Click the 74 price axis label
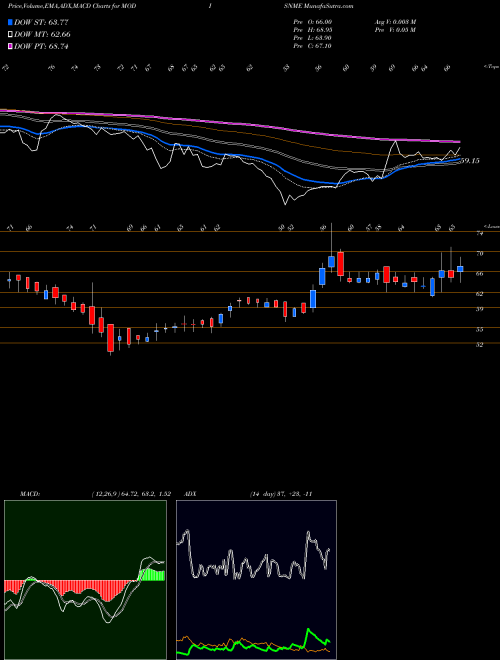Viewport: 500px width, 660px height. [x=479, y=233]
